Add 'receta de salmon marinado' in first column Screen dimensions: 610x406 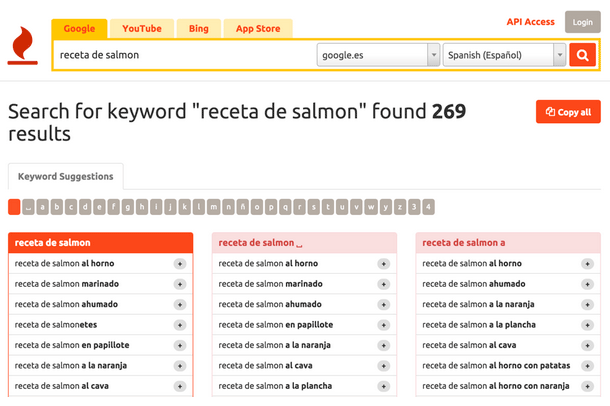[180, 284]
